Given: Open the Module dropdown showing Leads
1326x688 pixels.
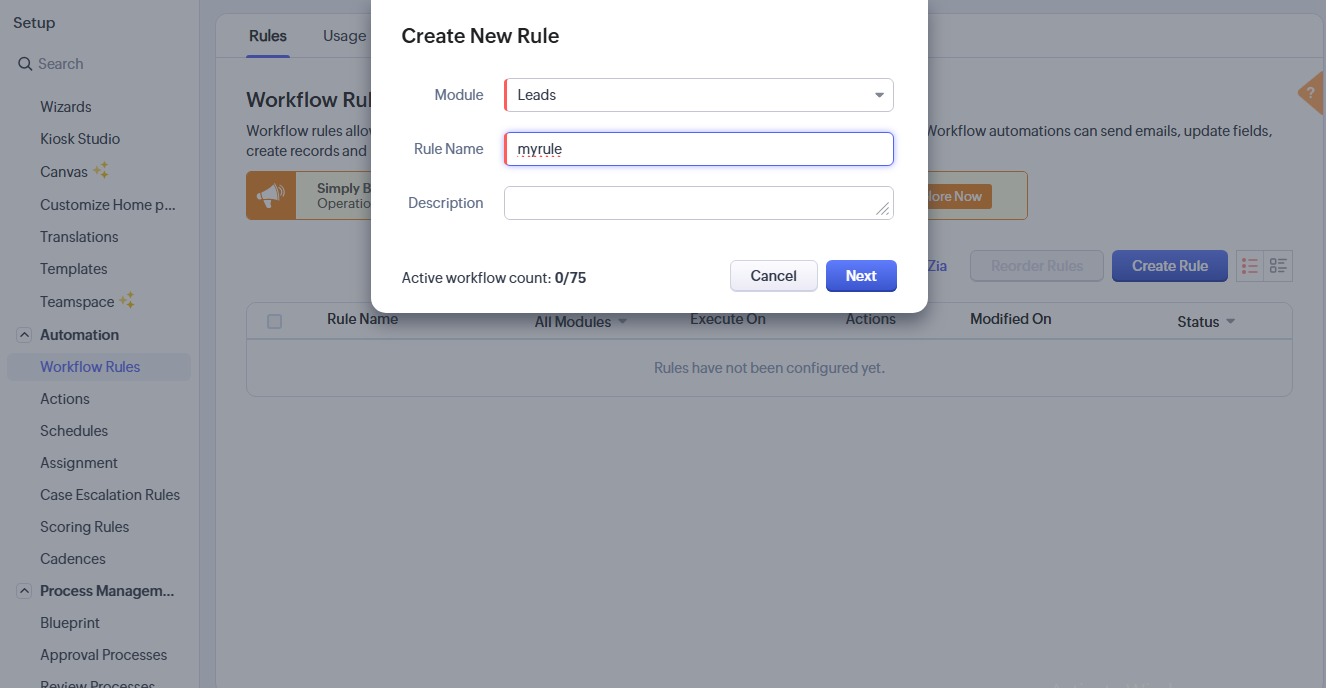Looking at the screenshot, I should pos(698,95).
